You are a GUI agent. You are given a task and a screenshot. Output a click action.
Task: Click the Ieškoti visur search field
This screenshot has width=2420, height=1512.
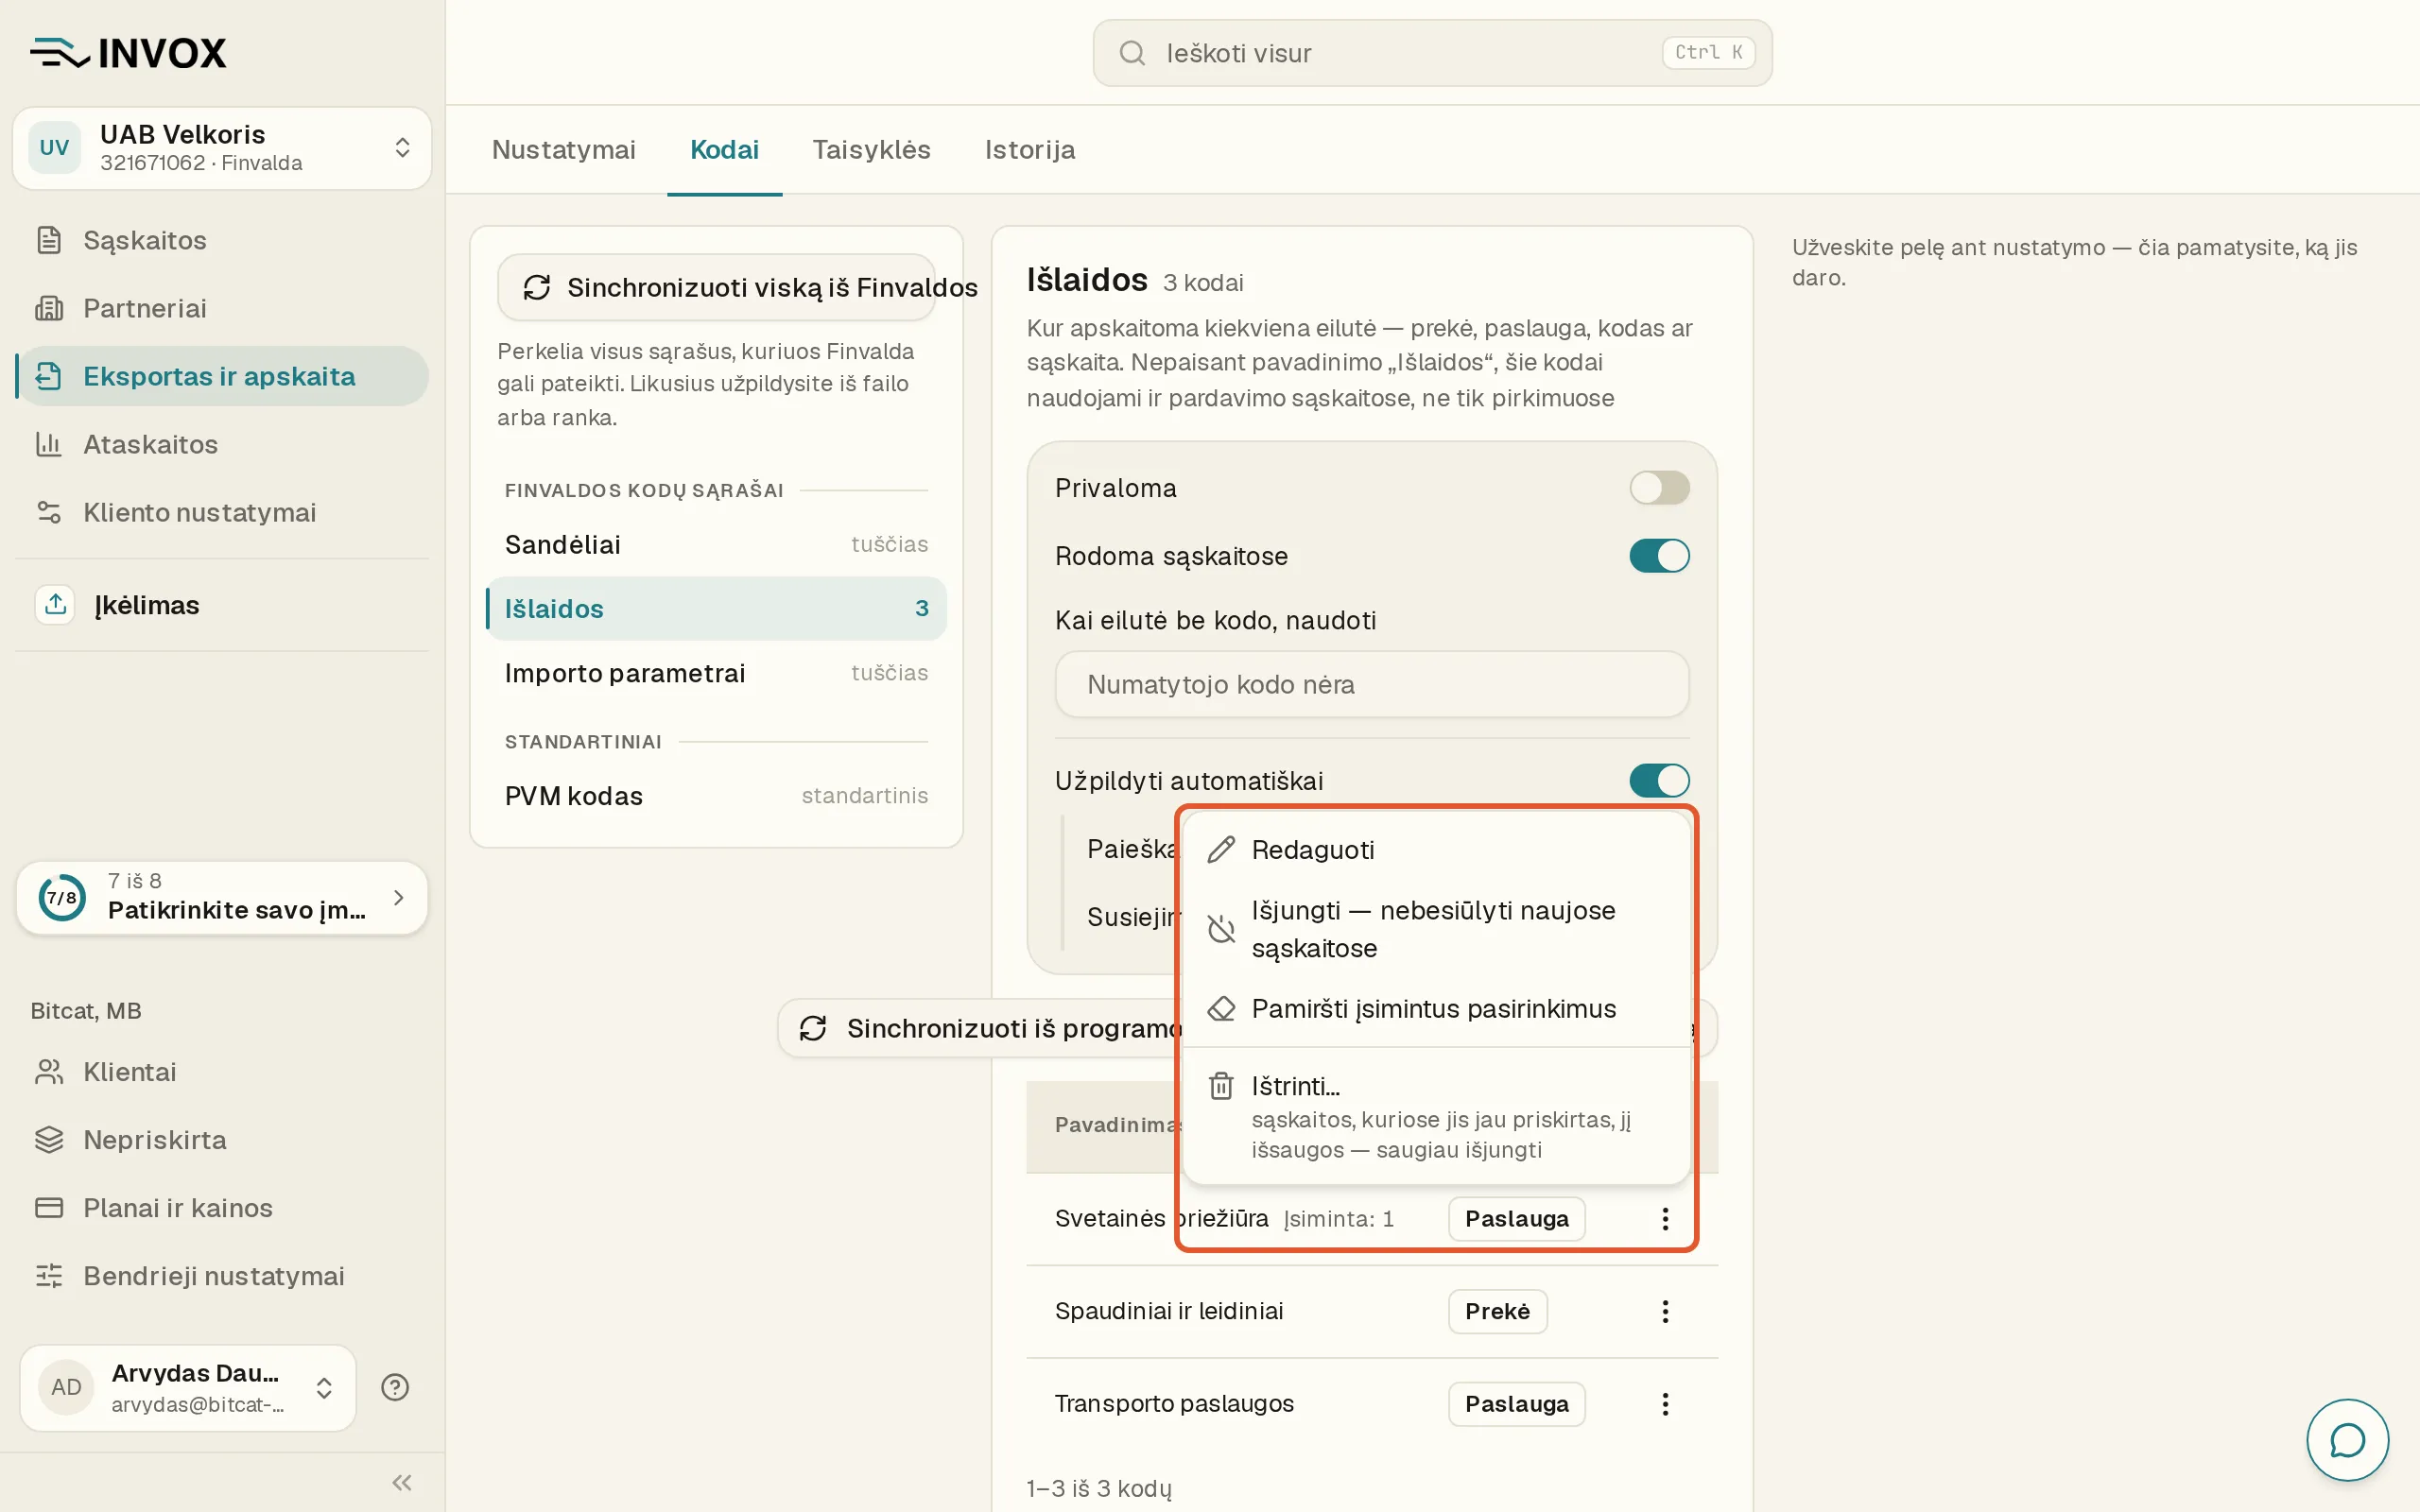[x=1432, y=53]
